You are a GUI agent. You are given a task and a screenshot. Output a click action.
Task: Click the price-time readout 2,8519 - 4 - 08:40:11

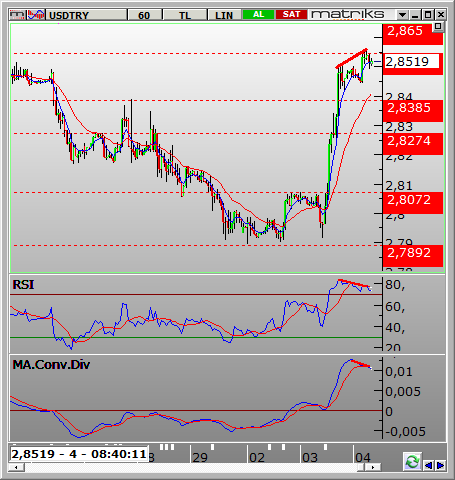pos(79,454)
